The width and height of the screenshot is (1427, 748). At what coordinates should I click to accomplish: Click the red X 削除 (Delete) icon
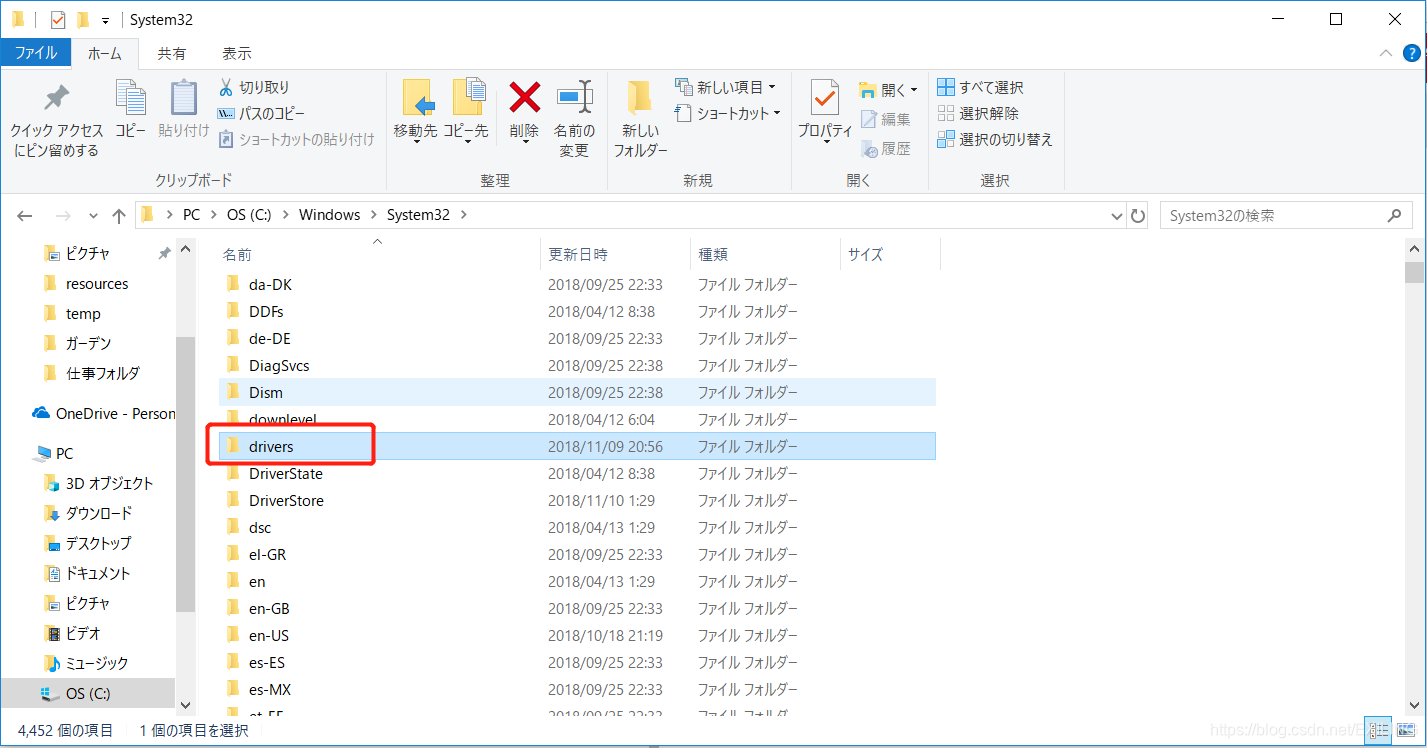pyautogui.click(x=524, y=97)
